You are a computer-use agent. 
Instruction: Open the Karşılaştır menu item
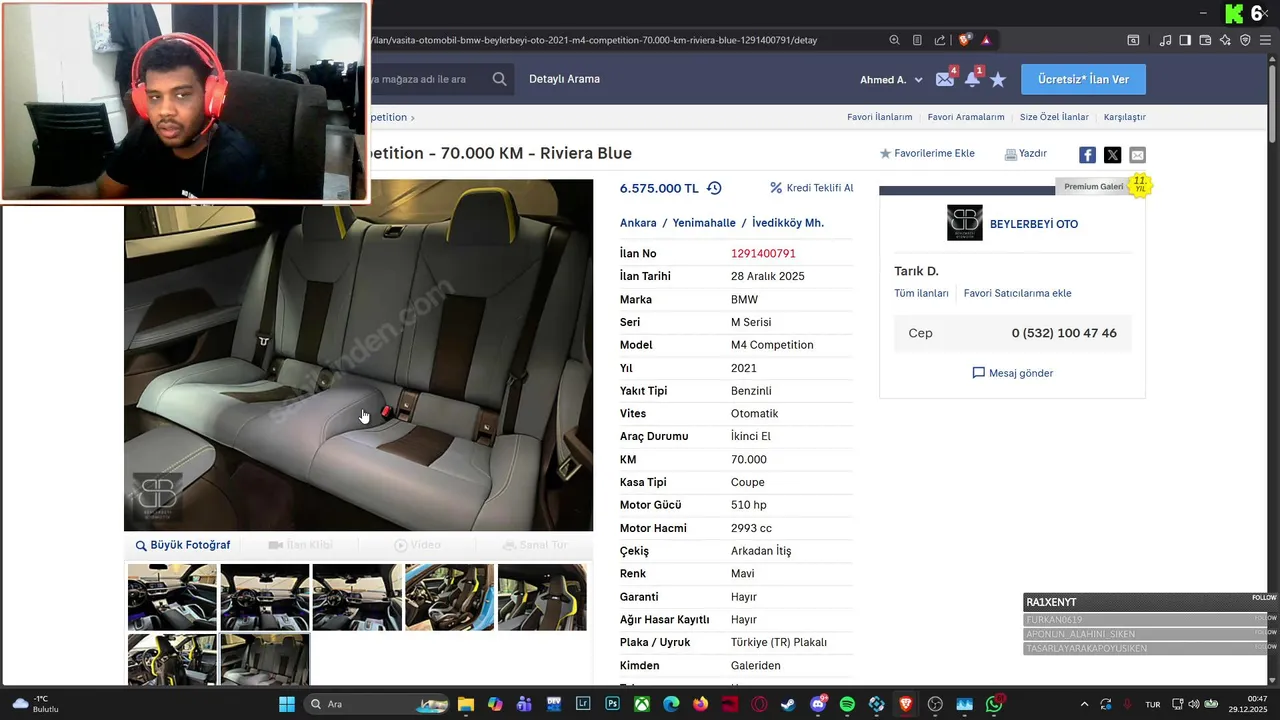click(1125, 117)
